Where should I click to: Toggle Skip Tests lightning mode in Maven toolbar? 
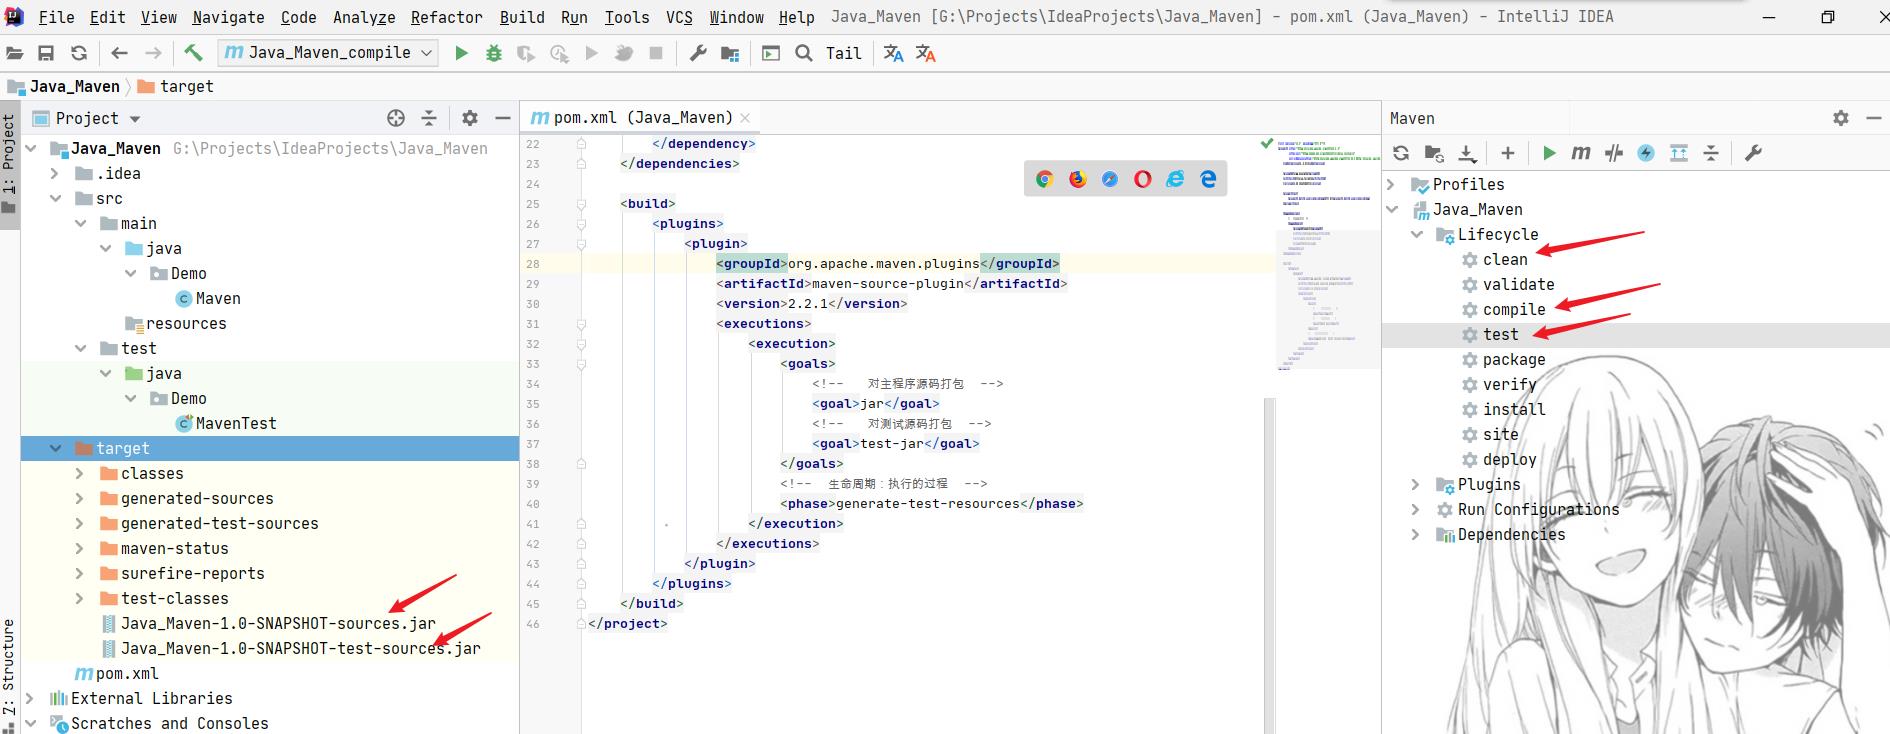1646,153
